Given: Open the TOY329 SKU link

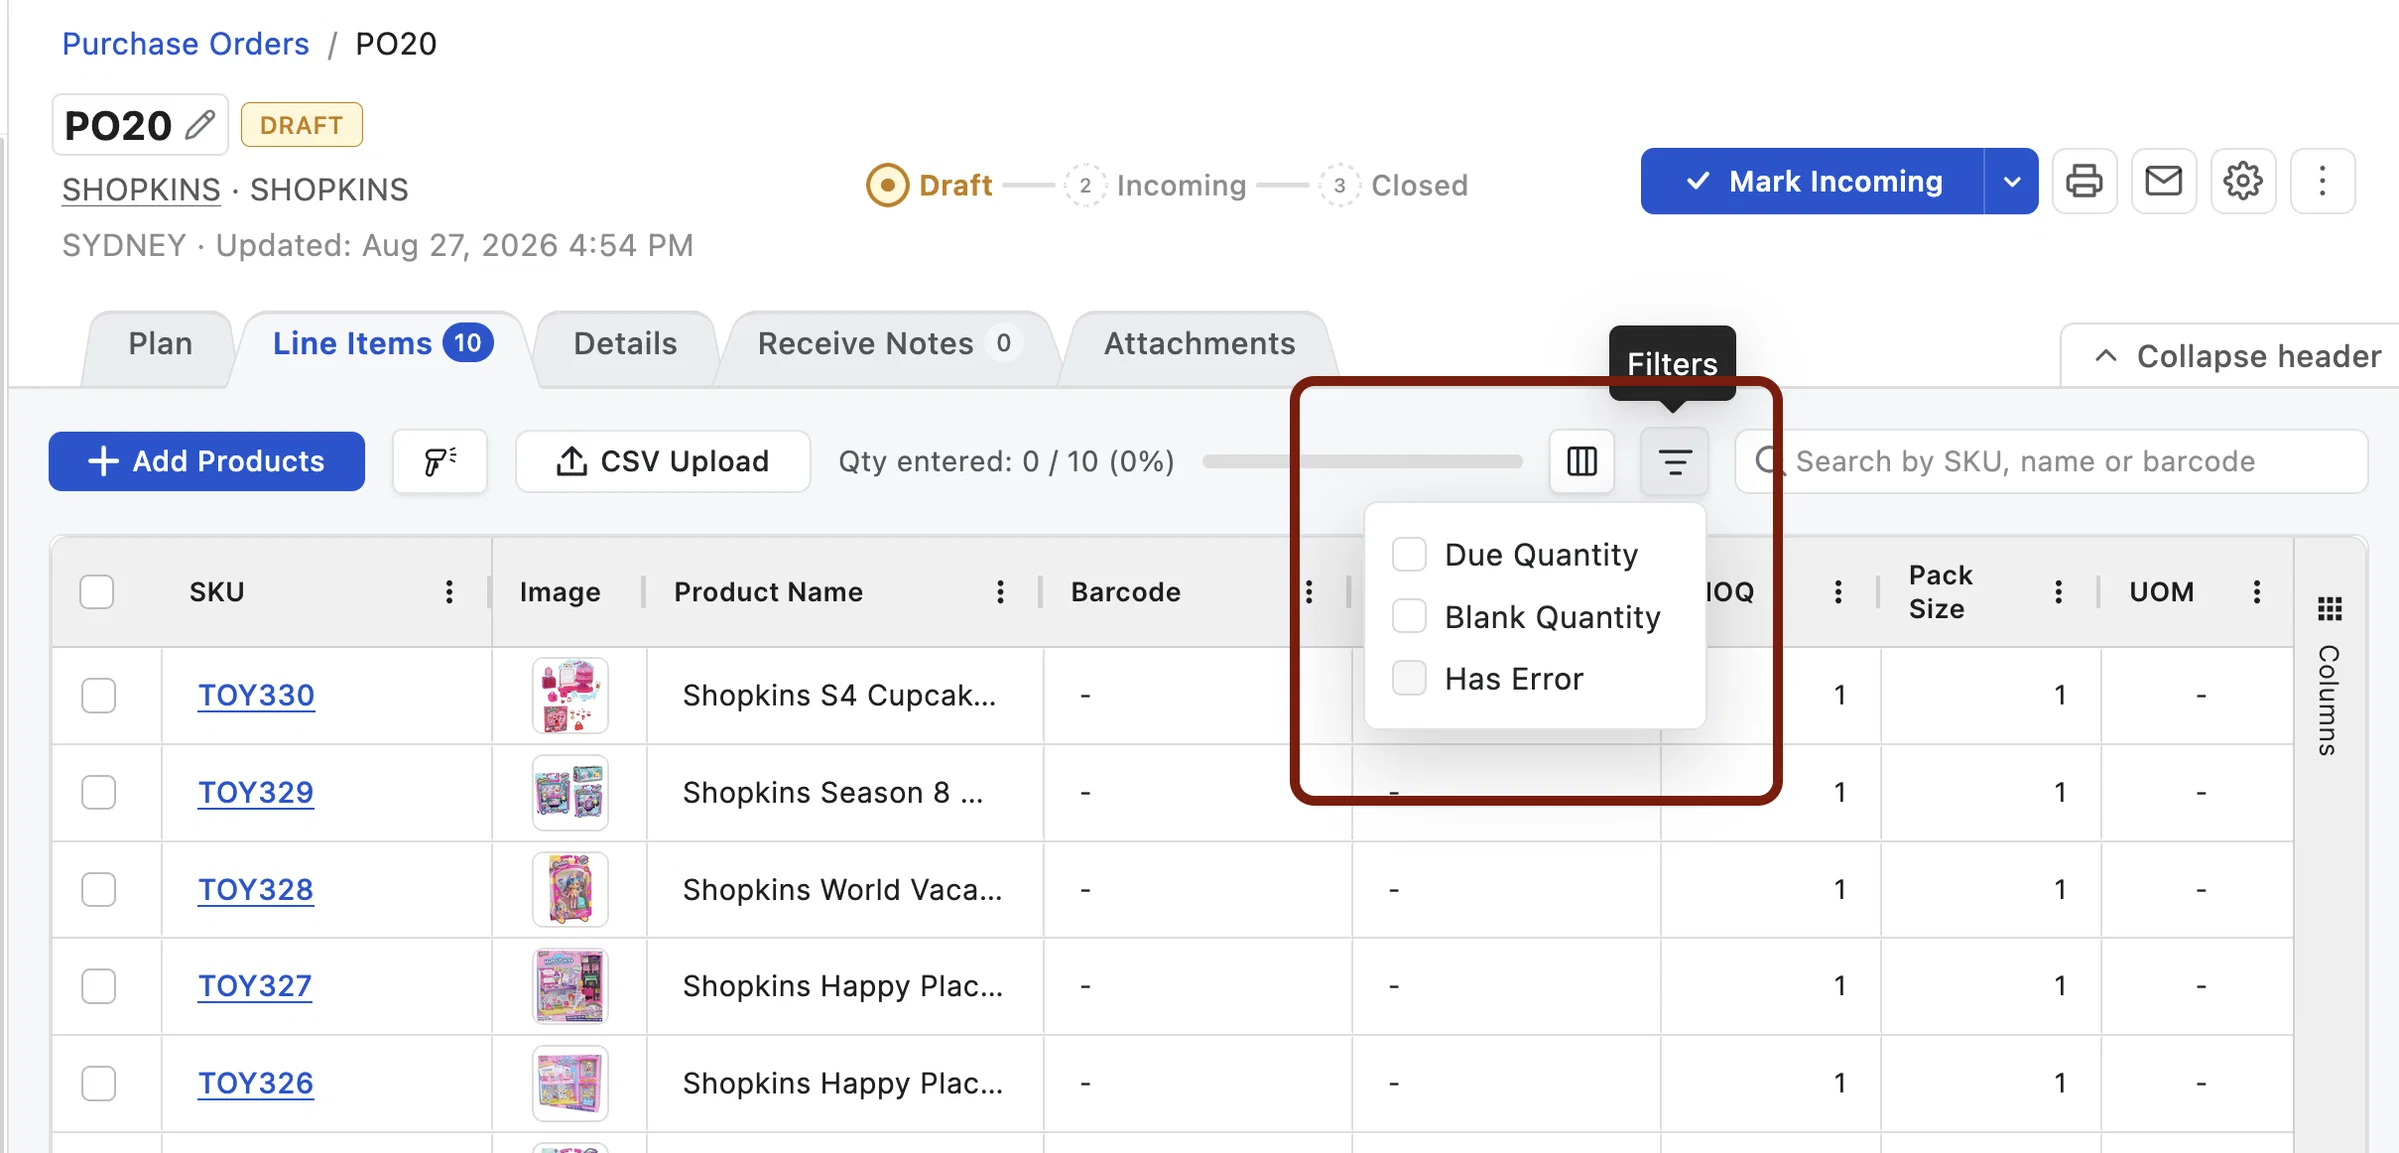Looking at the screenshot, I should (256, 792).
